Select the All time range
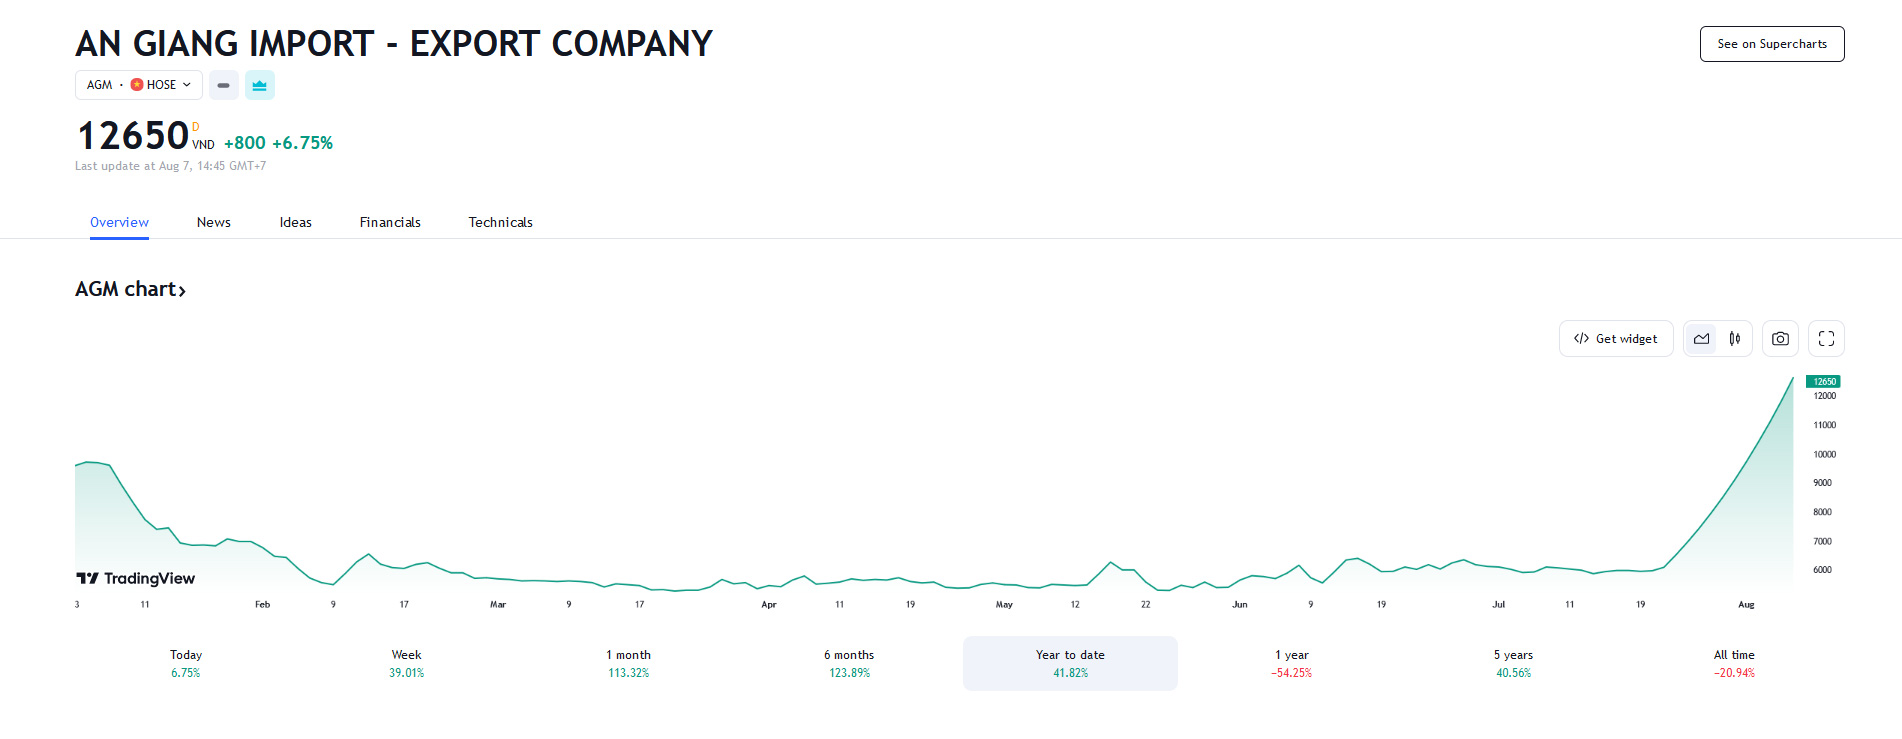 tap(1734, 663)
